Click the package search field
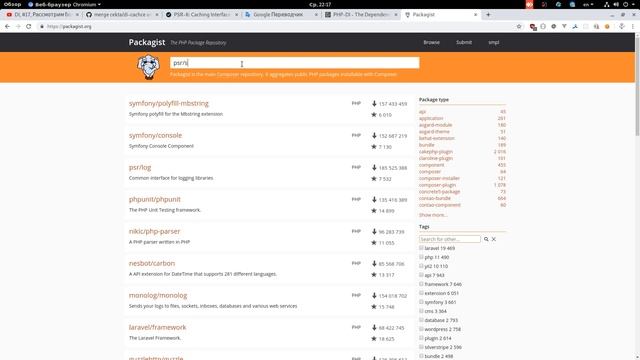 (295, 63)
